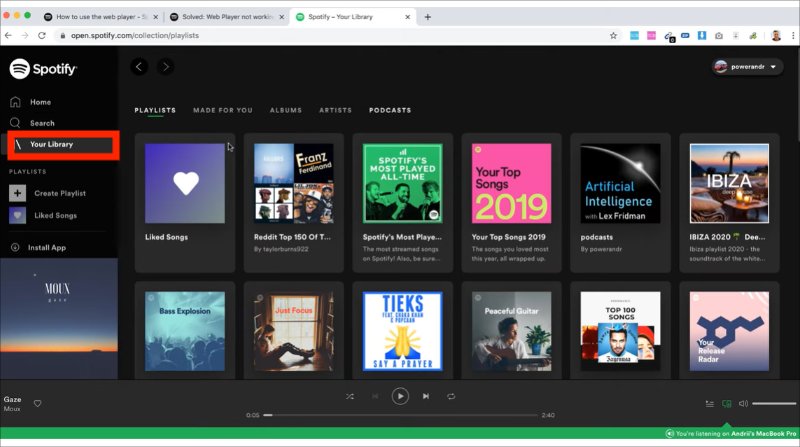The height and width of the screenshot is (447, 800).
Task: Reload the page in the browser
Action: point(42,35)
